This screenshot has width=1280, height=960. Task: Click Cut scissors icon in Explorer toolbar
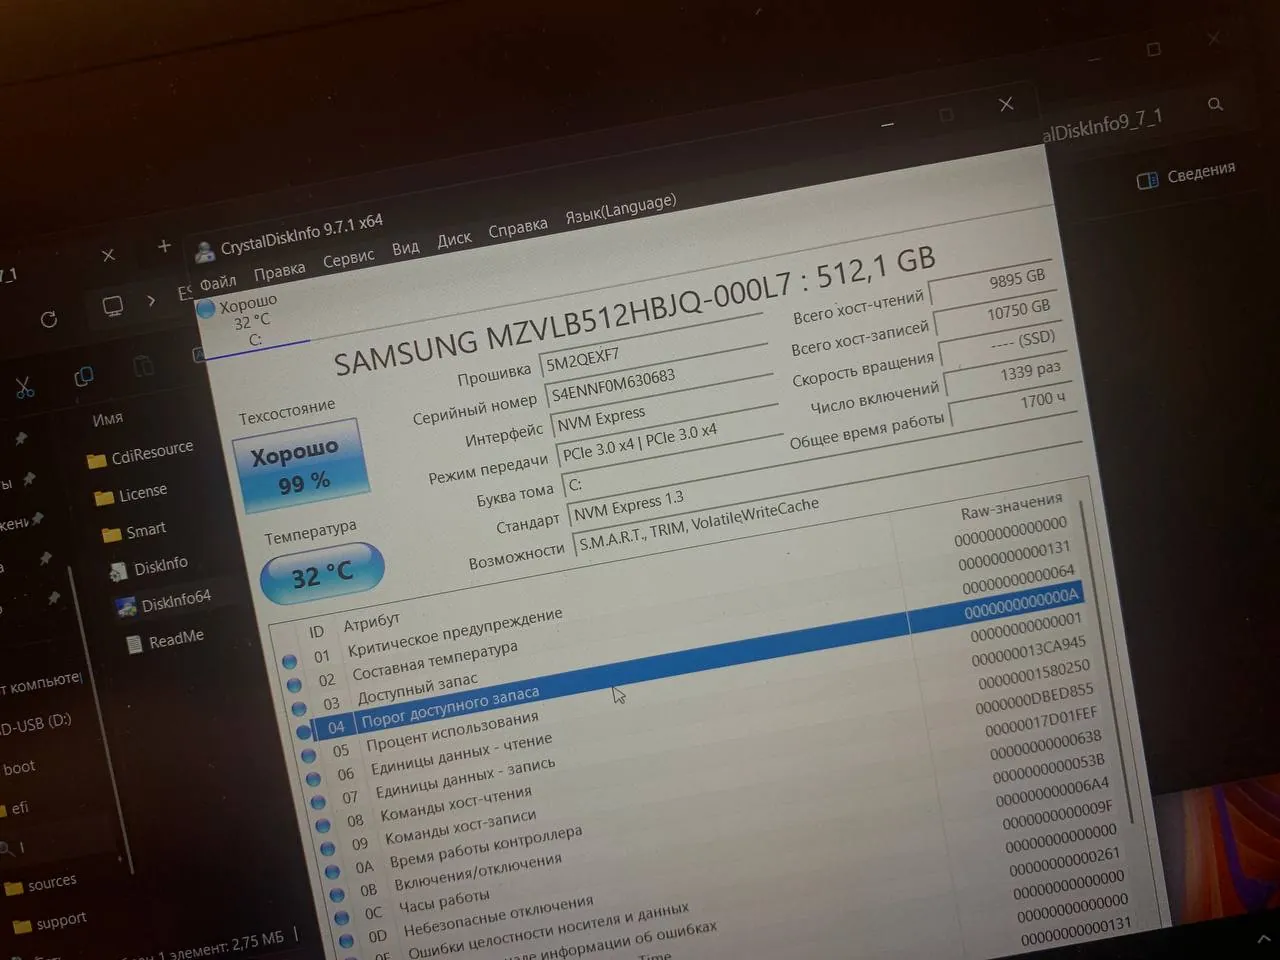[x=24, y=386]
